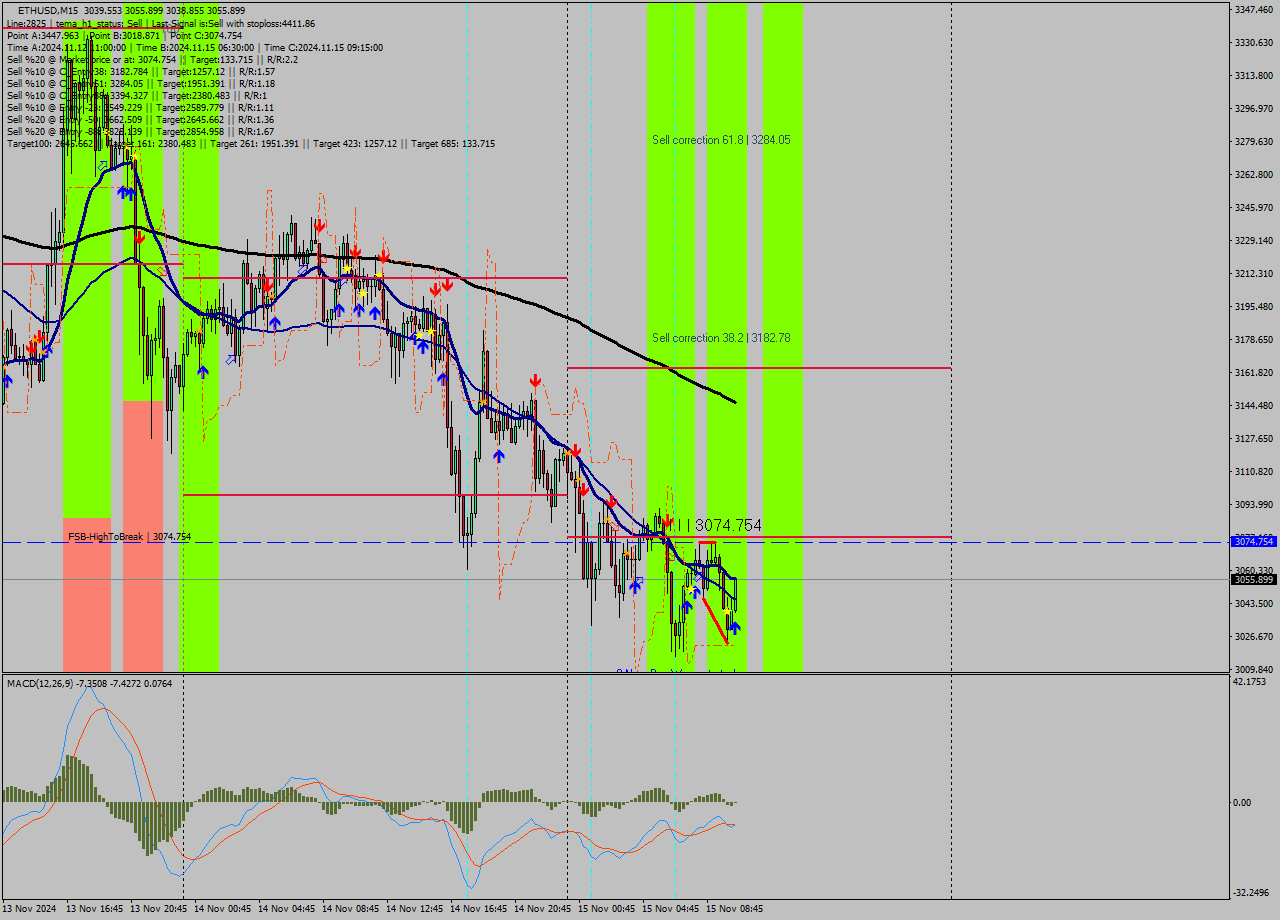Screen dimensions: 1280x920
Task: Click the '14 Nov 20:45' time axis label
Action: click(x=543, y=909)
